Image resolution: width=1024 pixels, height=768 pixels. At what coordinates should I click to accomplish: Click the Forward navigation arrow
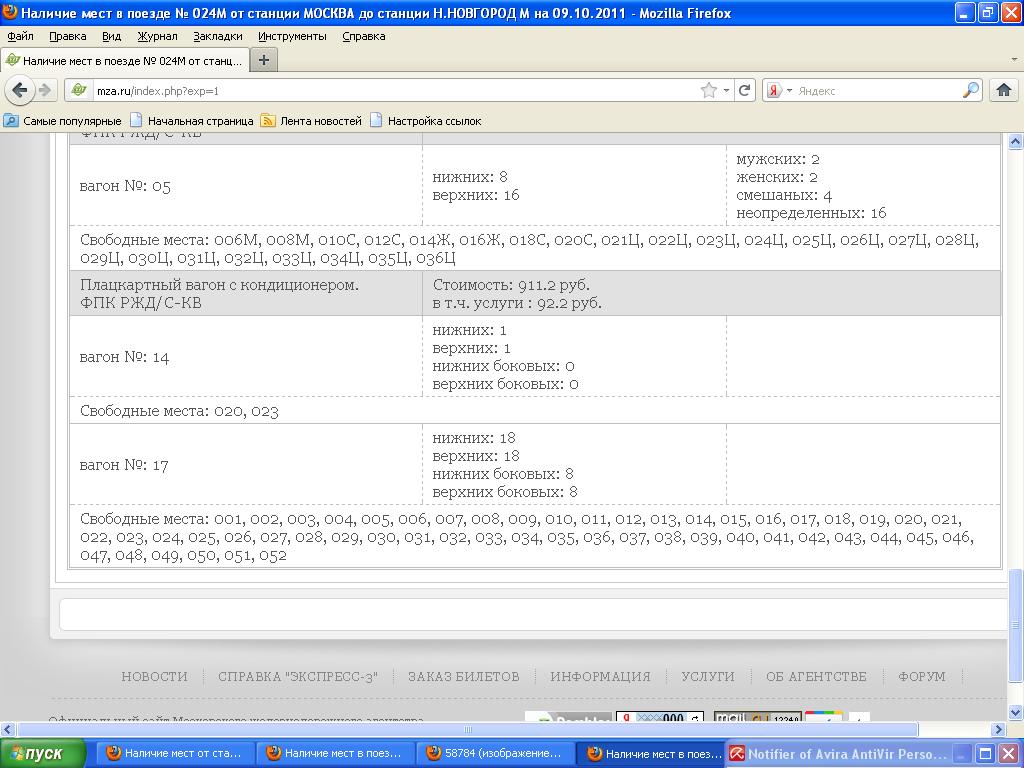(x=45, y=90)
